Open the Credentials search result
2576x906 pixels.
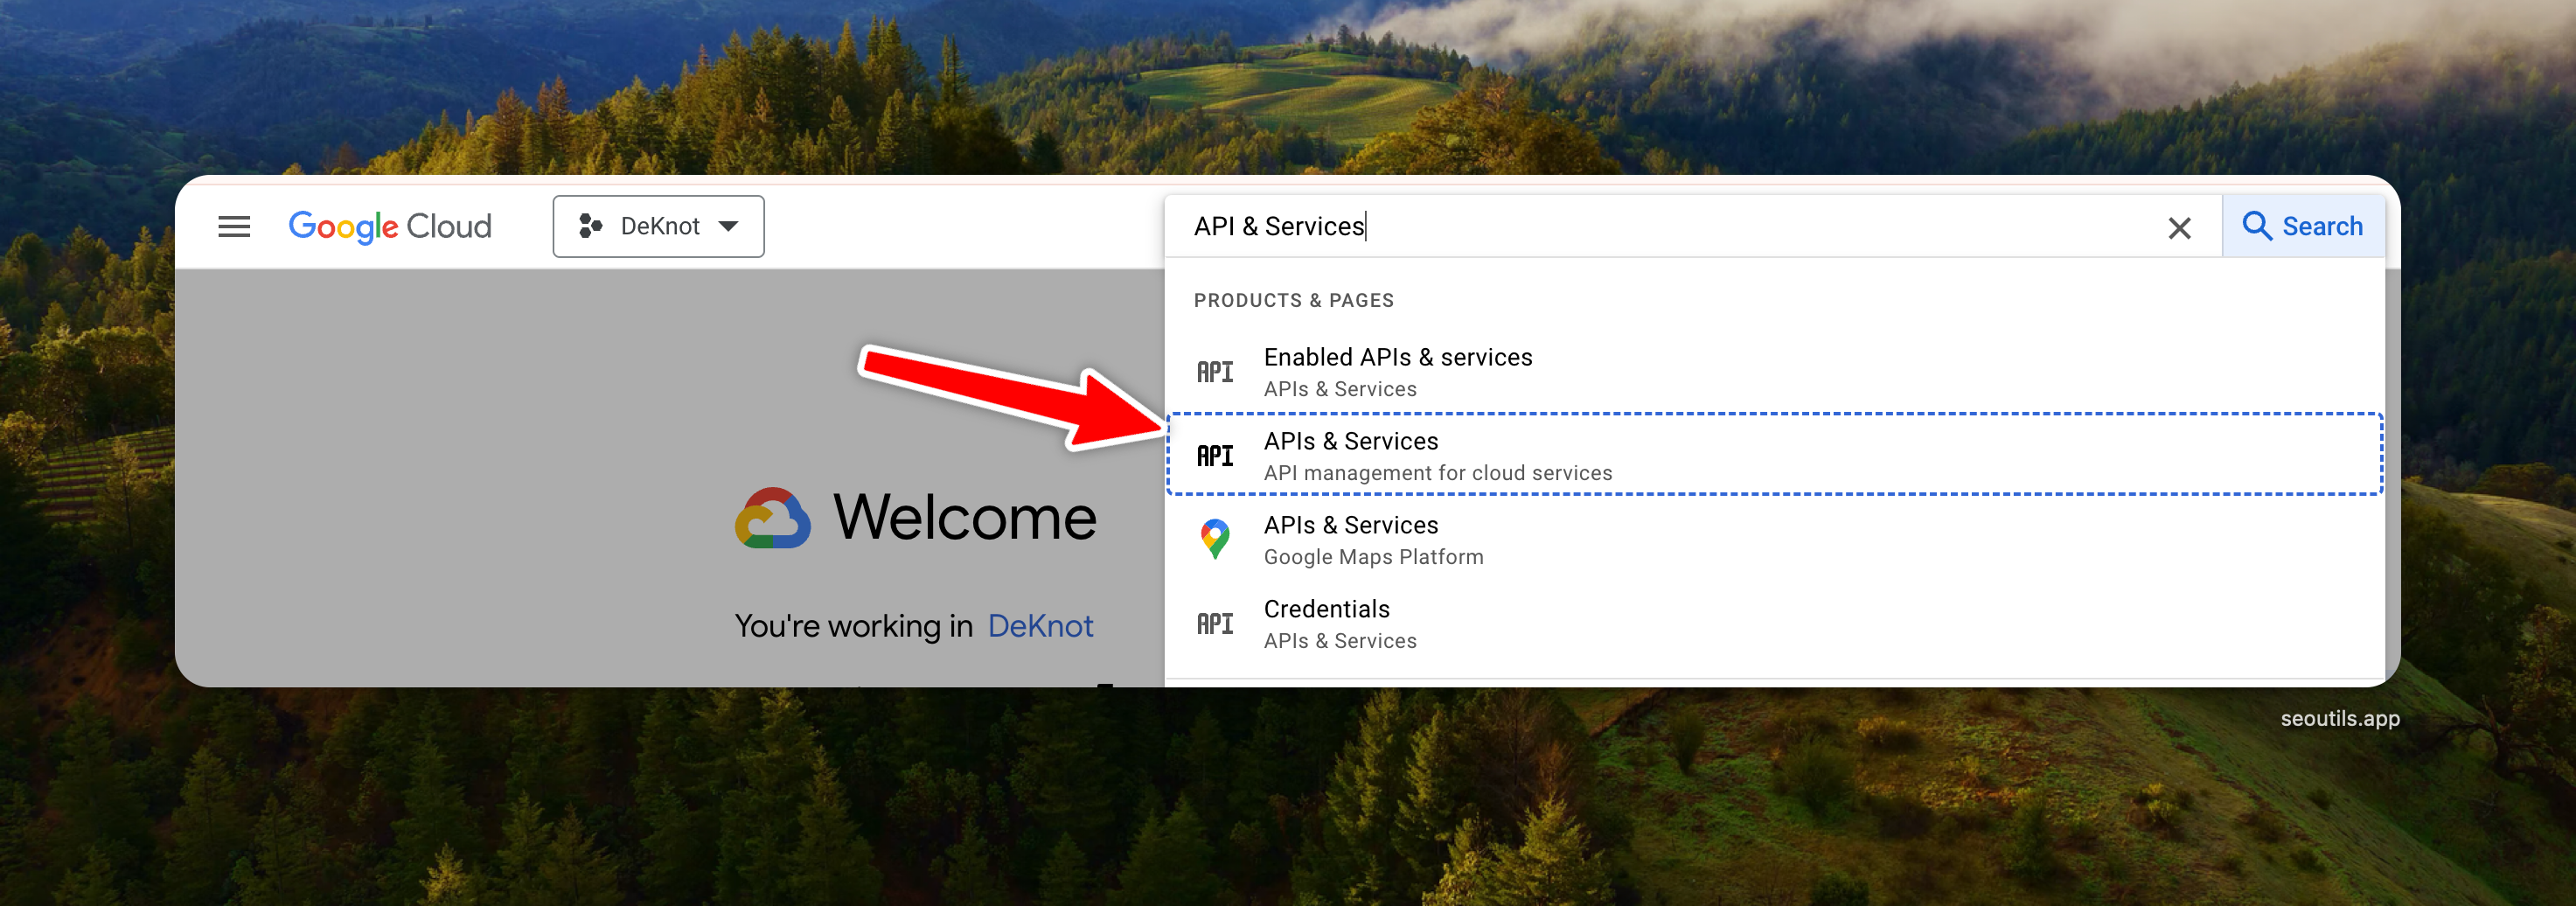pyautogui.click(x=1339, y=623)
